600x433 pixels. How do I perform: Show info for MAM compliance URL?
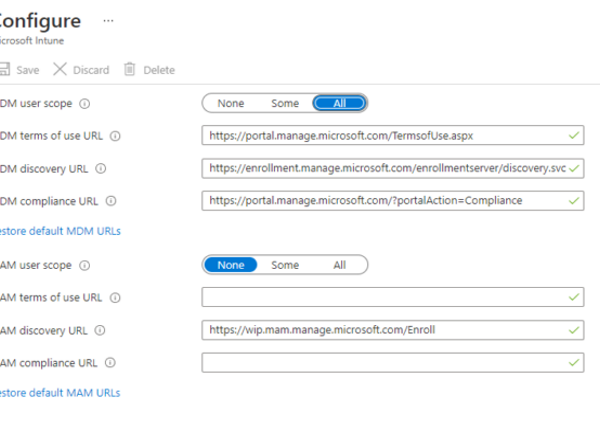pos(110,363)
